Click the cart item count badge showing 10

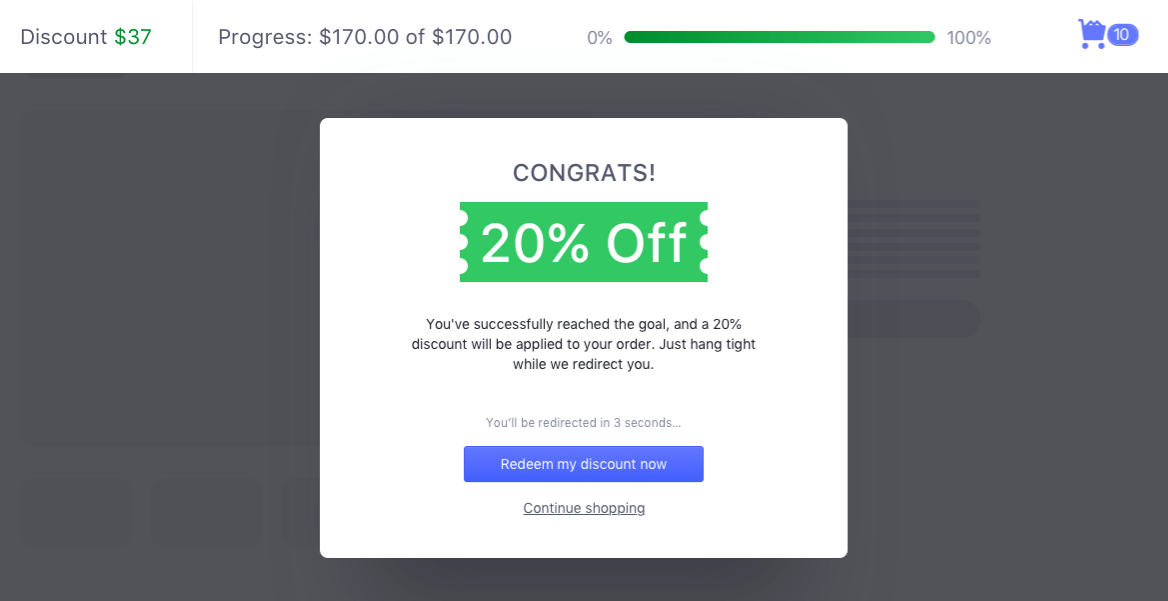pyautogui.click(x=1122, y=35)
